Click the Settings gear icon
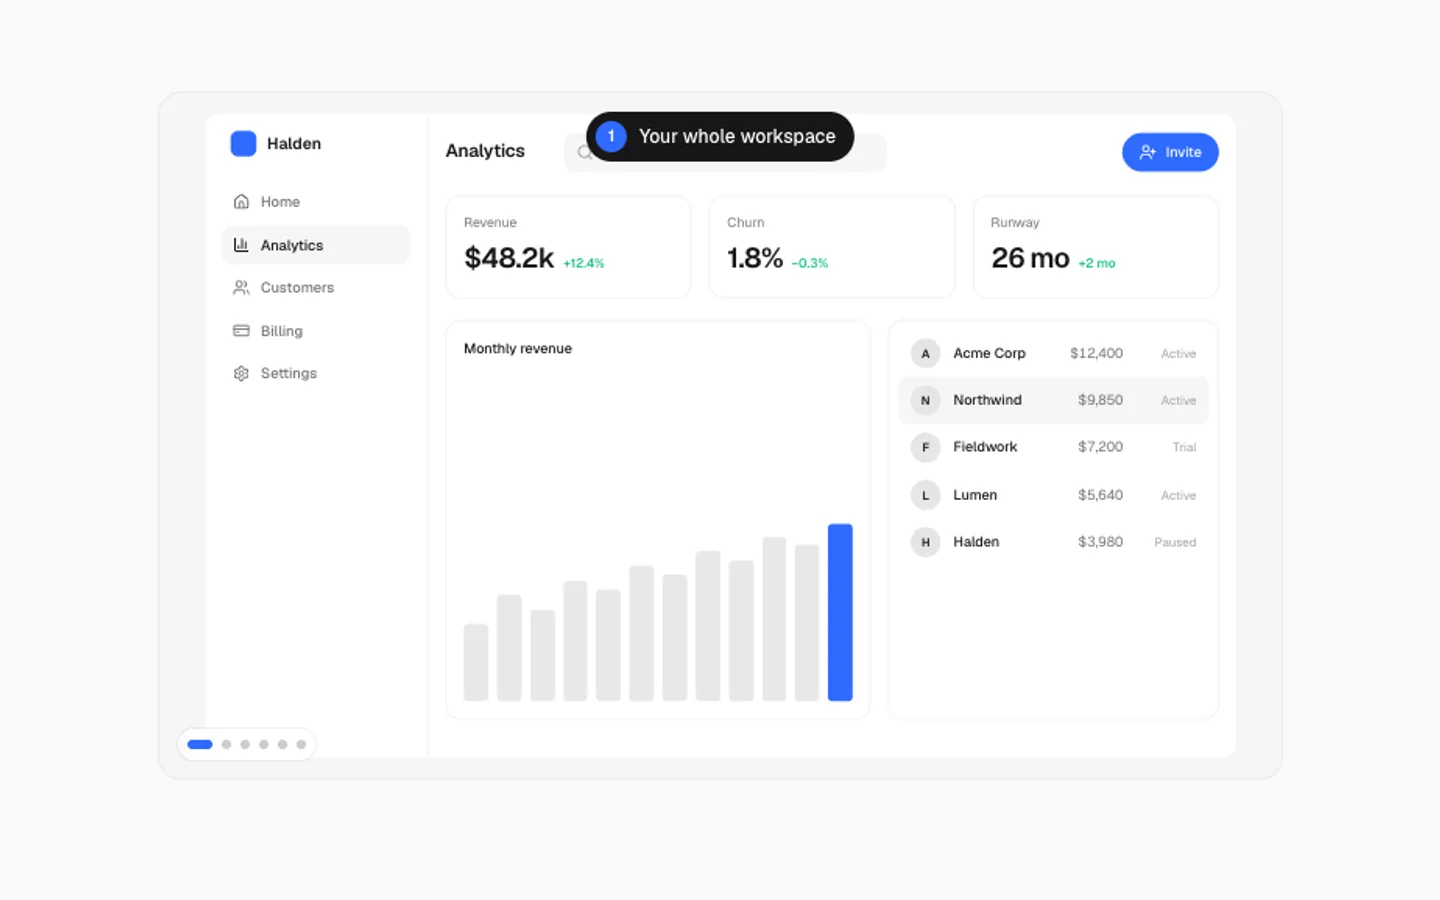Screen dimensions: 1440x900 [241, 373]
